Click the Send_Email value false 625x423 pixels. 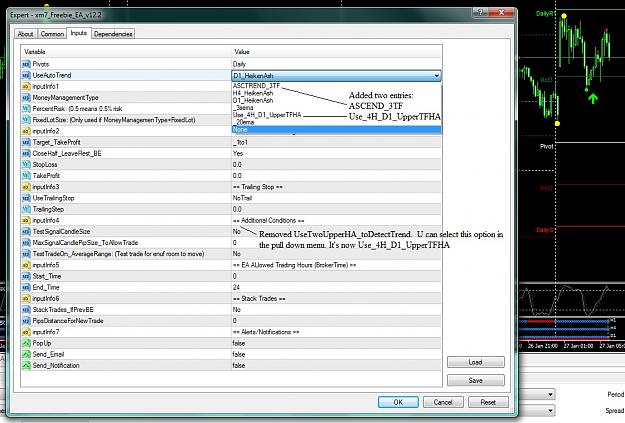239,354
